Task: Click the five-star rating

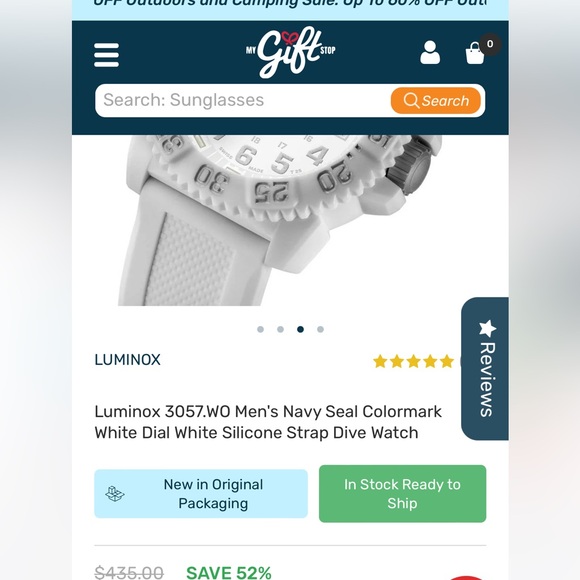Action: [413, 361]
